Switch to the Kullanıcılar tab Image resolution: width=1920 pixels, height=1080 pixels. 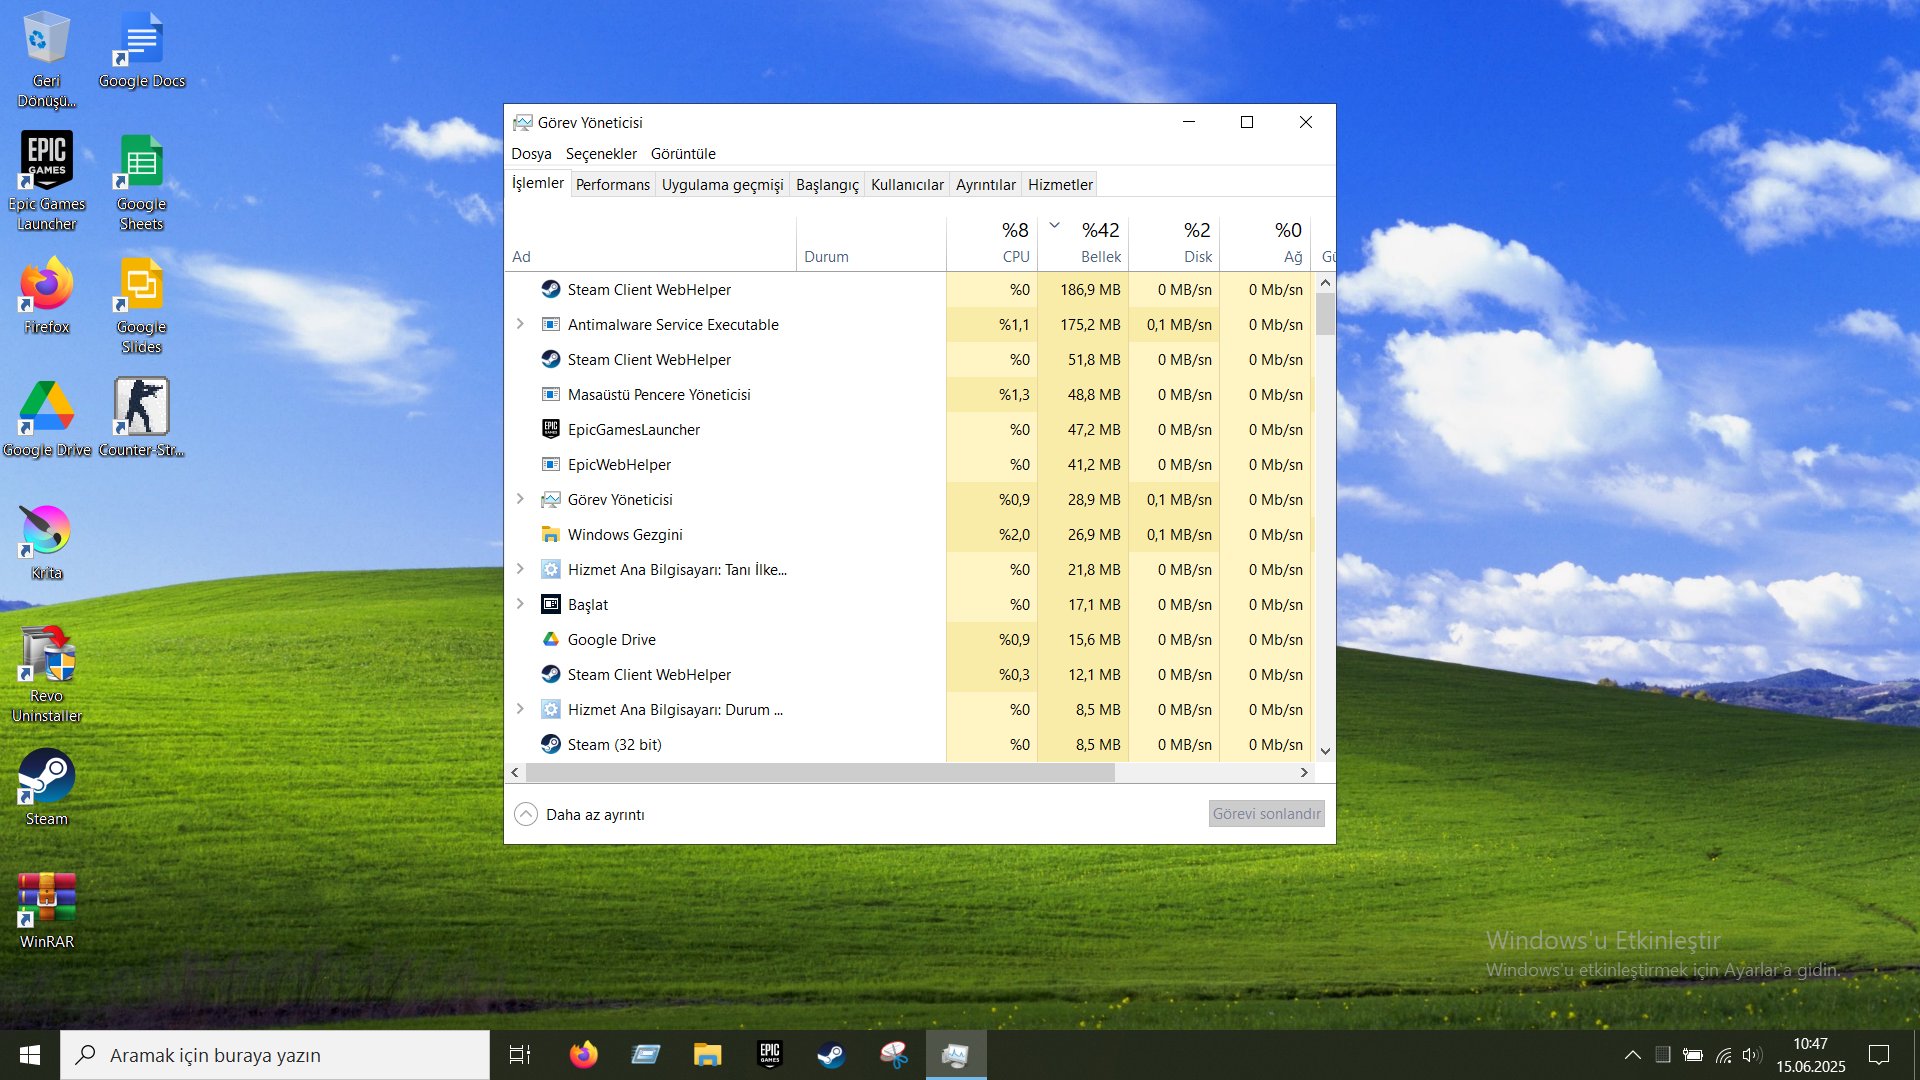click(907, 185)
